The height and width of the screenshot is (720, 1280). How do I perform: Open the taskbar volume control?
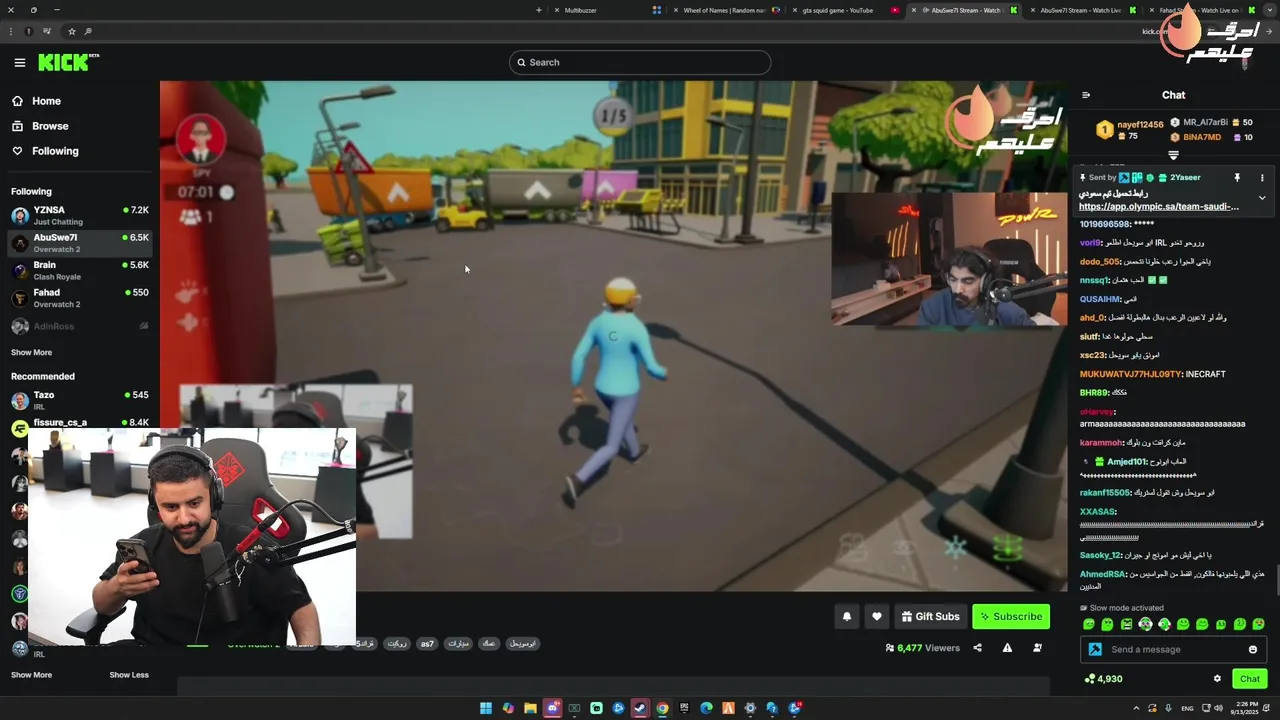(1219, 708)
